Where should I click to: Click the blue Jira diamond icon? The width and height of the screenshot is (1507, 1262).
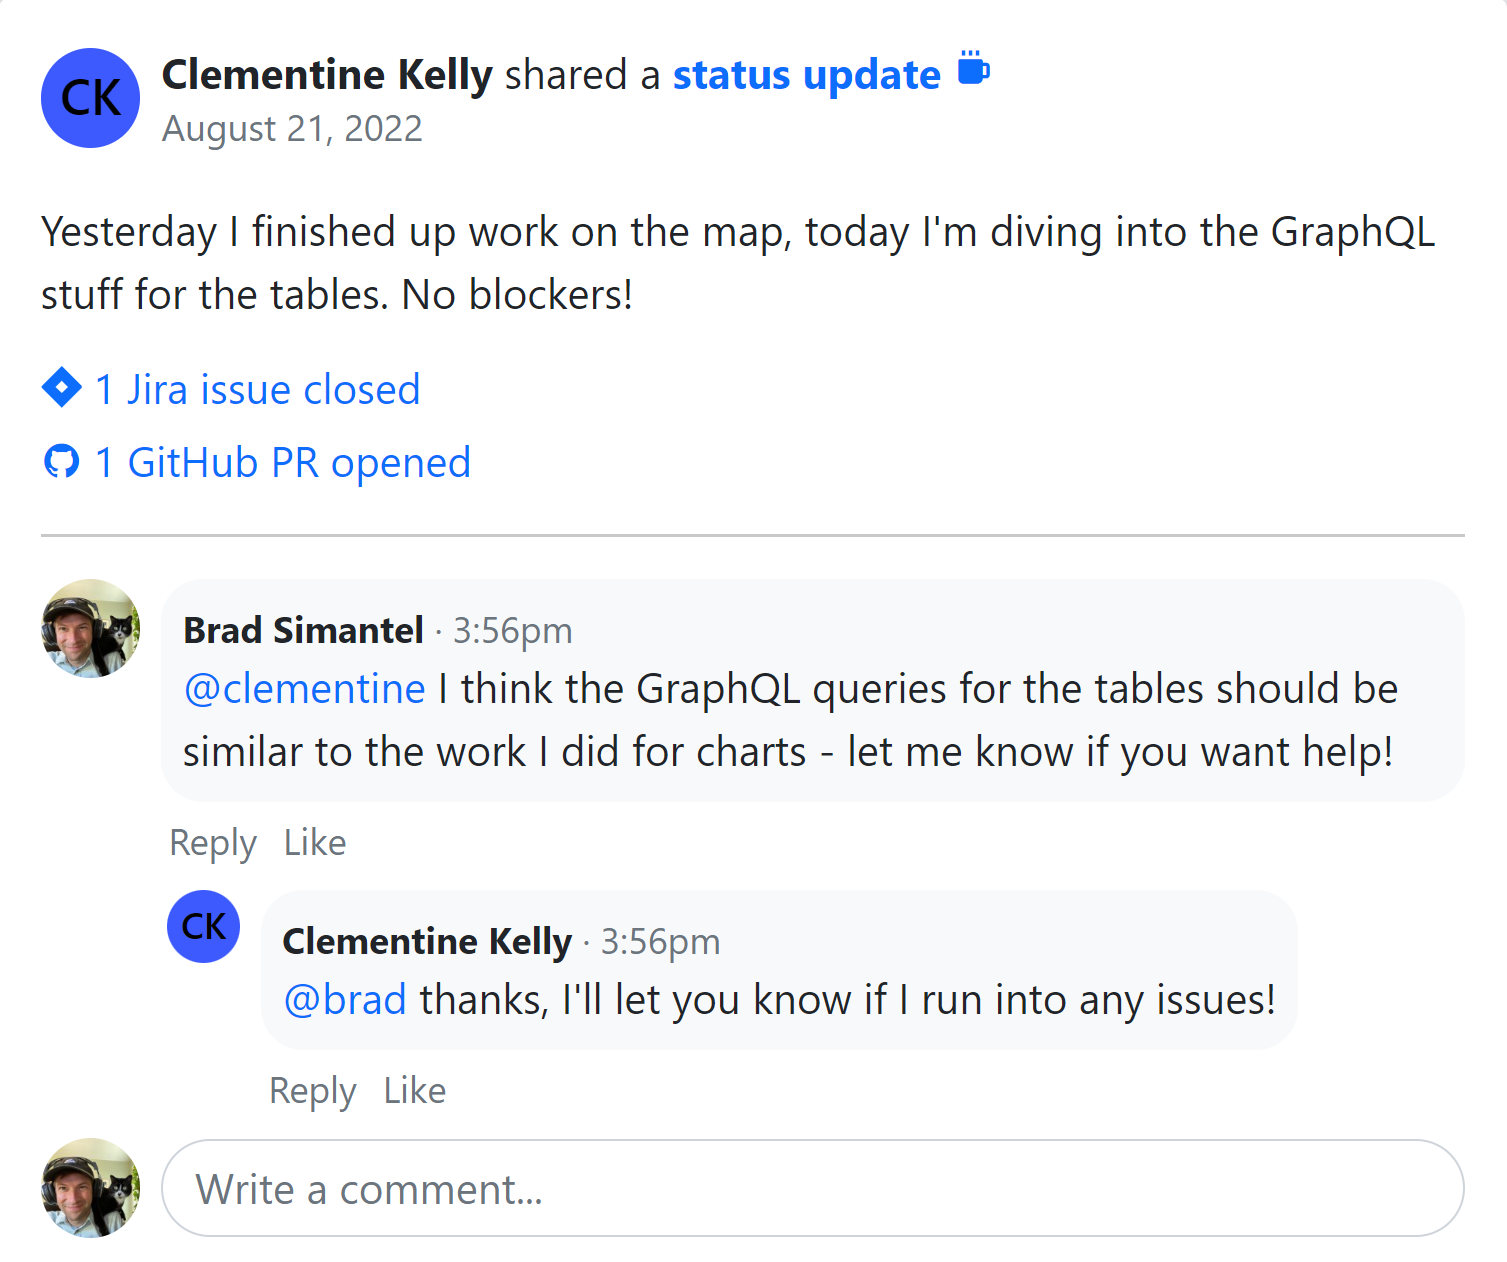click(62, 388)
